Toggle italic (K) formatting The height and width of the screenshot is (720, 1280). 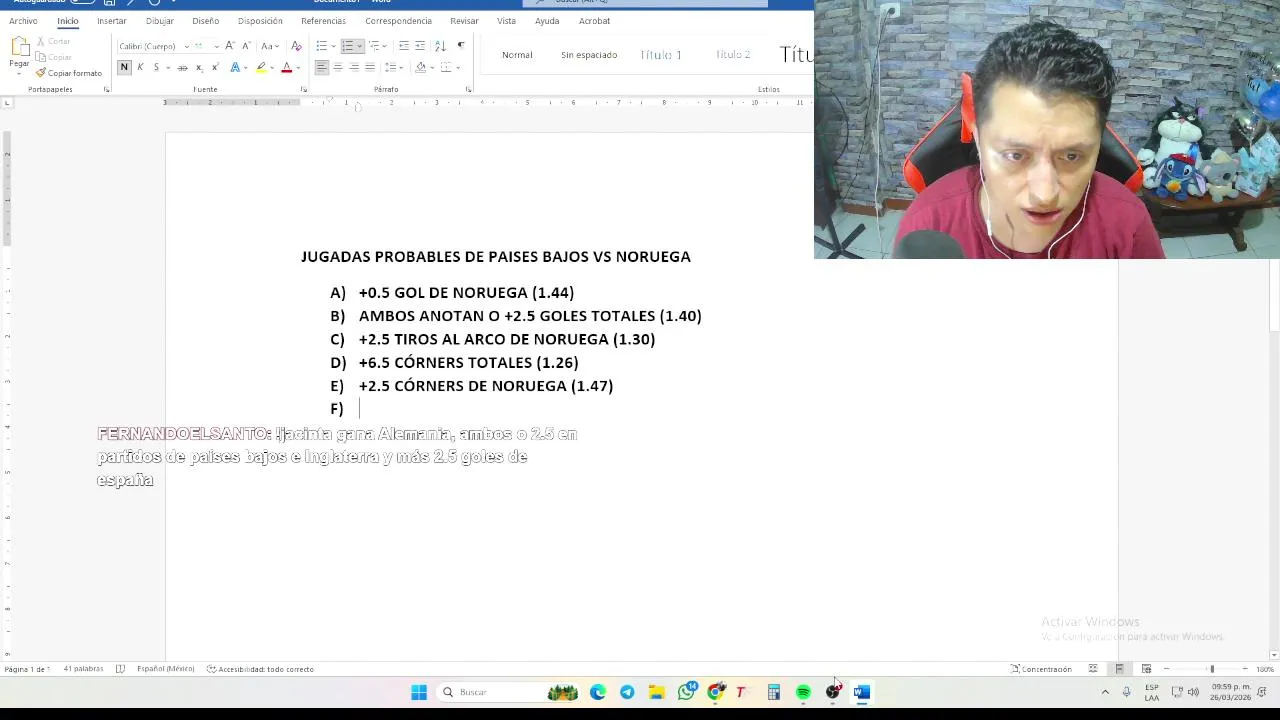pyautogui.click(x=140, y=67)
